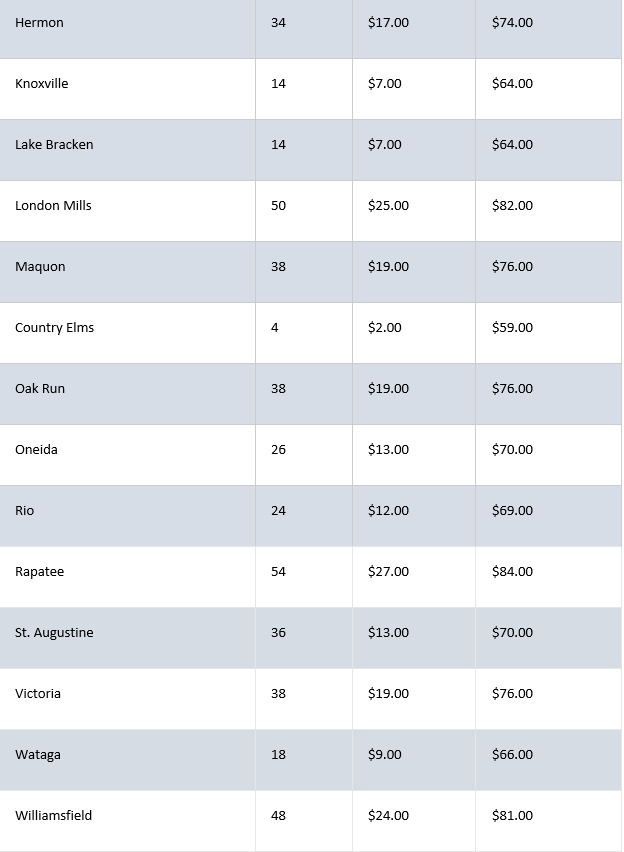
Task: Select the $76.00 total in Maquon row
Action: click(x=512, y=267)
